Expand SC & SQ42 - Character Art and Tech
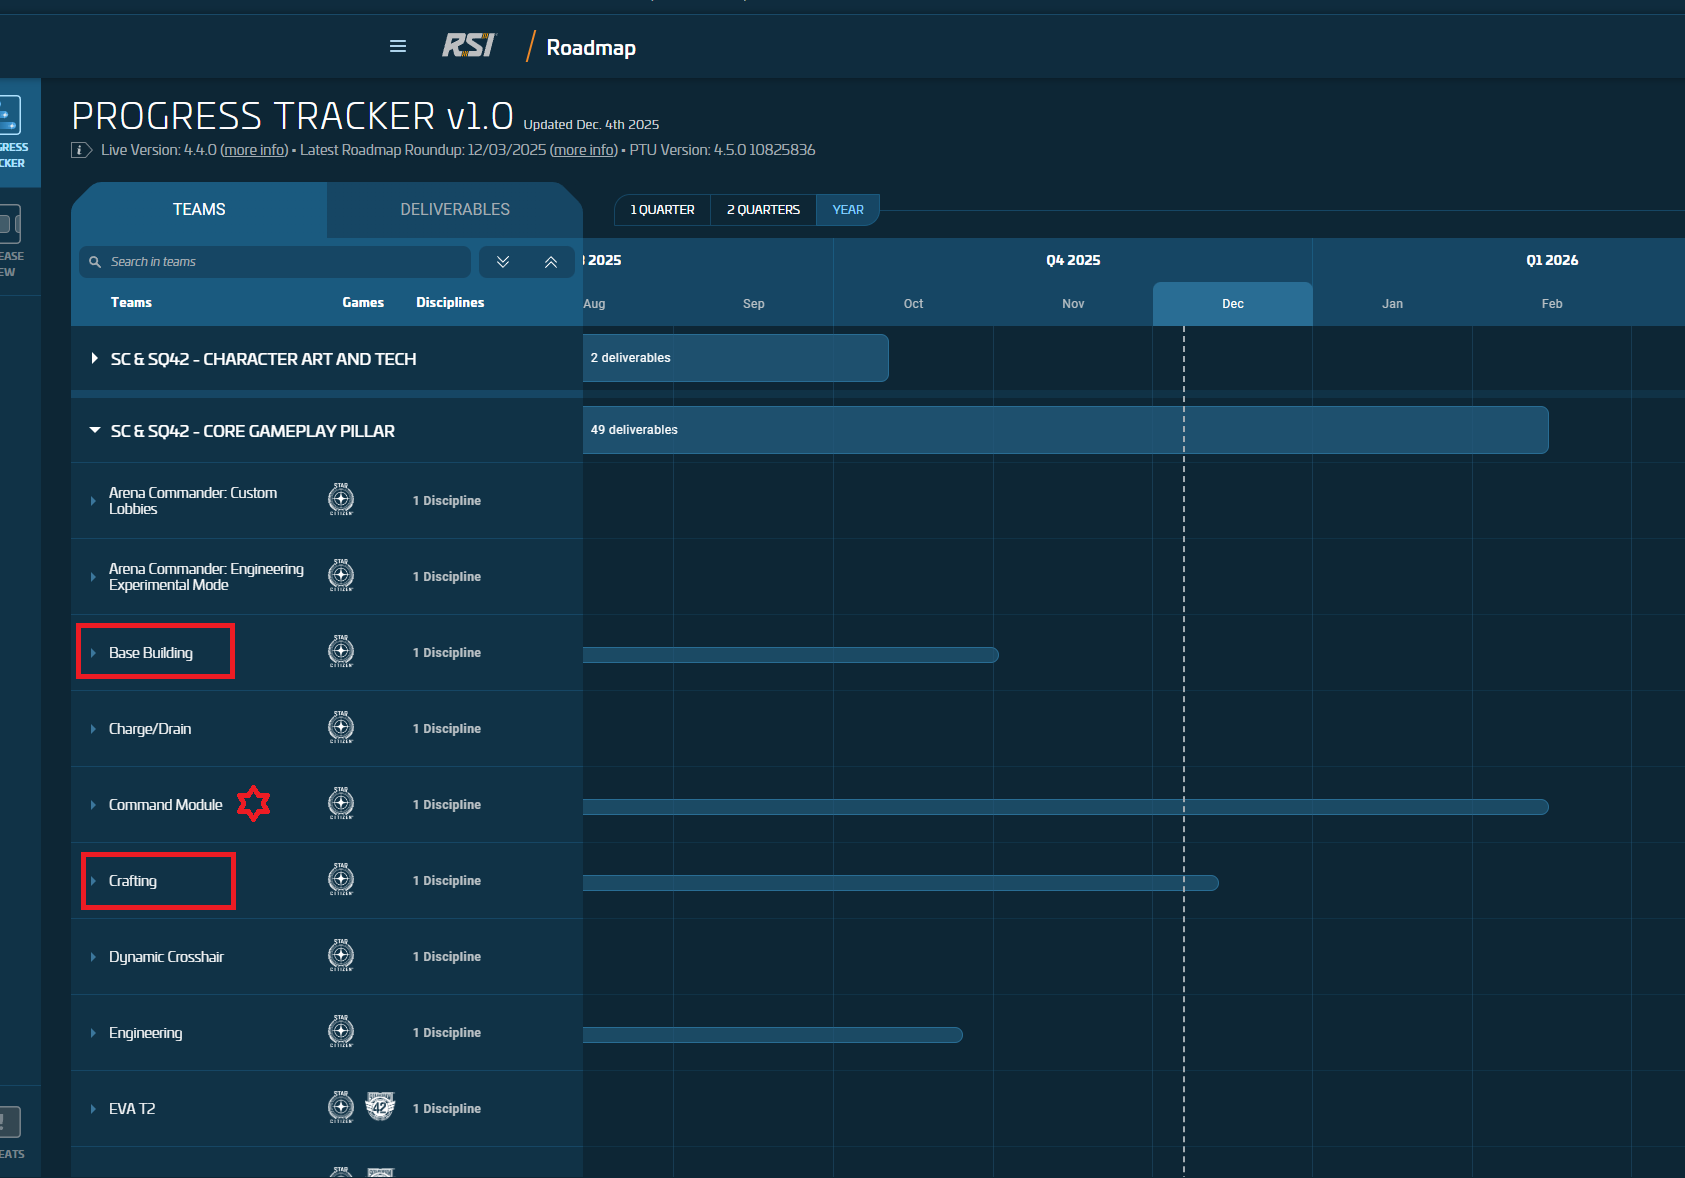 click(94, 358)
